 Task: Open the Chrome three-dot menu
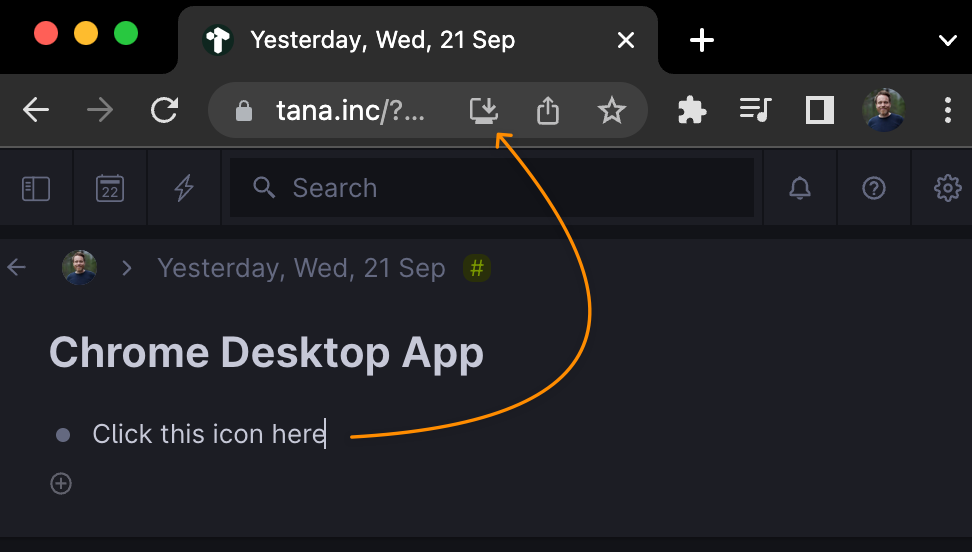[x=947, y=110]
